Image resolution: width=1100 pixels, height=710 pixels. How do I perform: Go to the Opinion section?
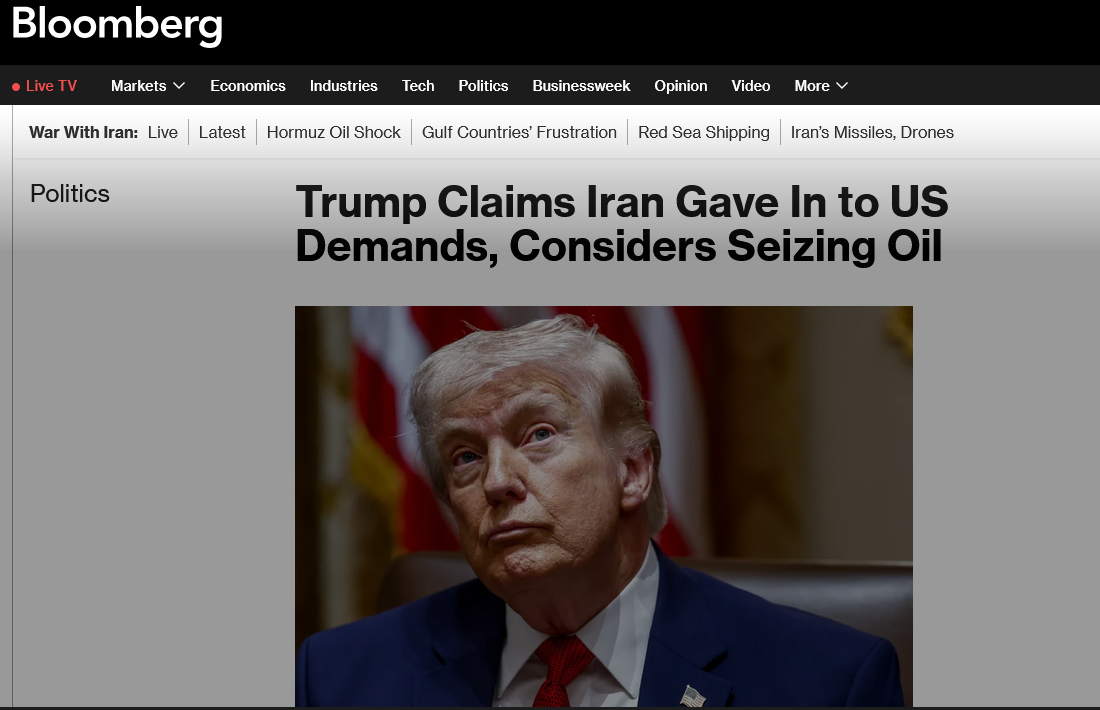point(680,86)
